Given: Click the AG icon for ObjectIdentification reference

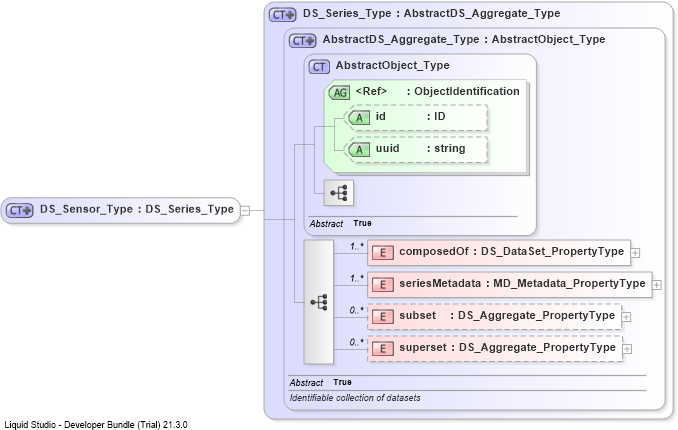Looking at the screenshot, I should pos(339,93).
